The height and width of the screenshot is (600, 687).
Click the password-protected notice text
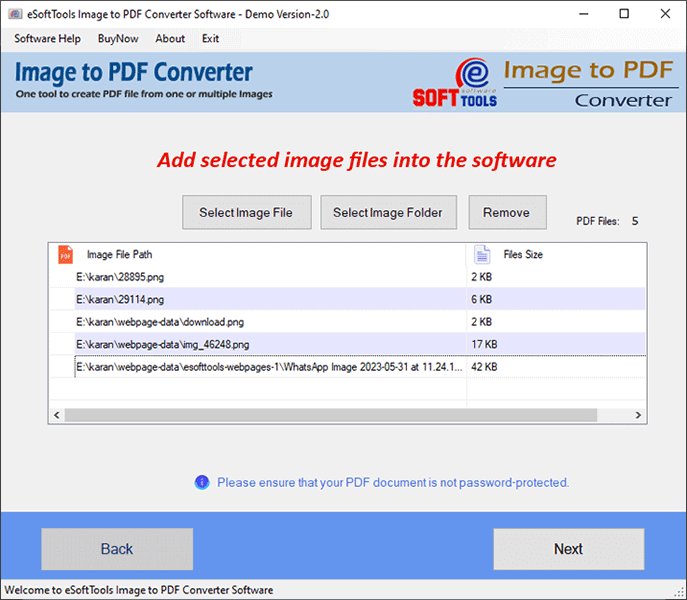coord(393,483)
